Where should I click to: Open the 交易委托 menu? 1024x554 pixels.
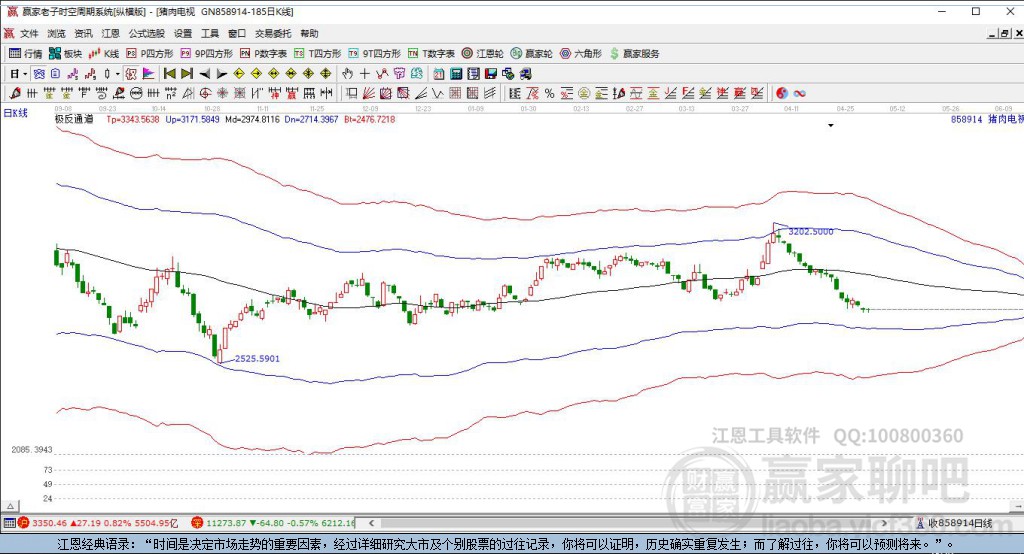point(273,33)
